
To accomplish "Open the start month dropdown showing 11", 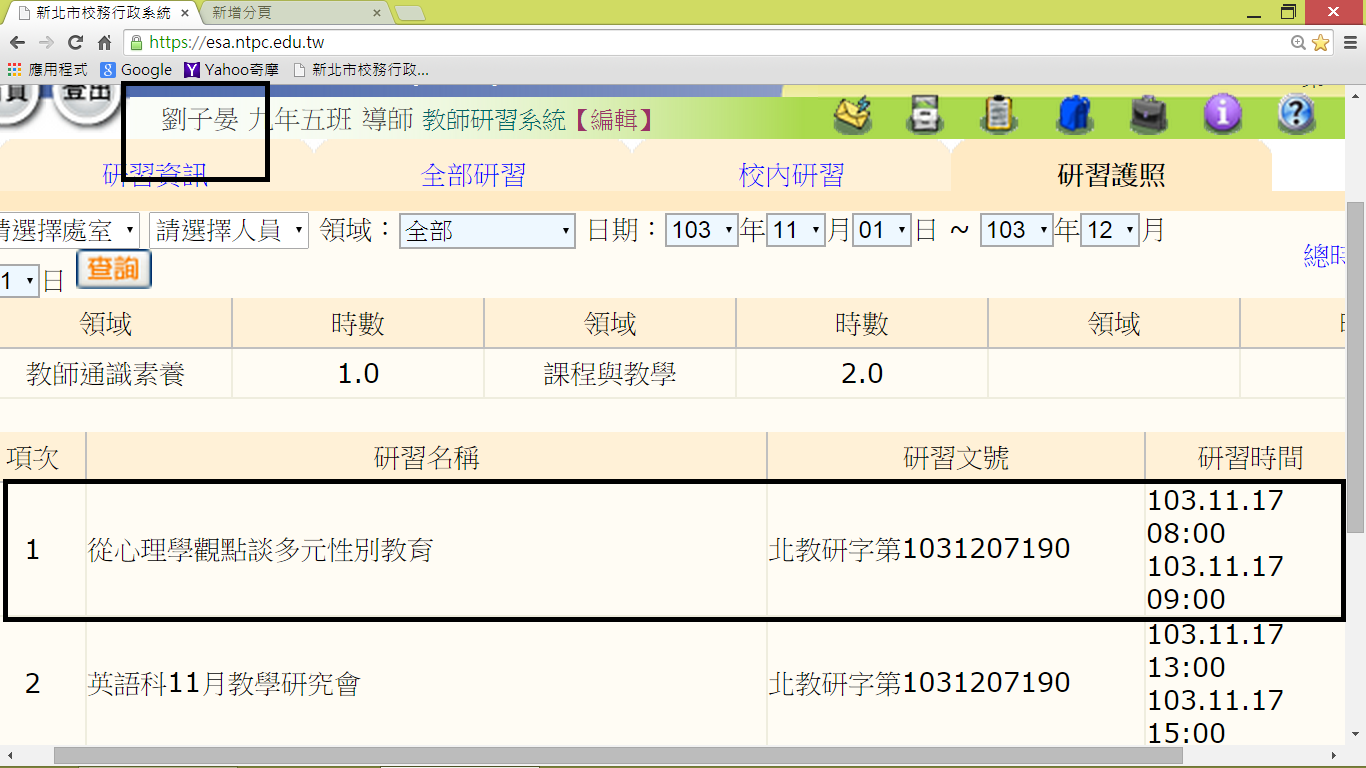I will coord(796,231).
